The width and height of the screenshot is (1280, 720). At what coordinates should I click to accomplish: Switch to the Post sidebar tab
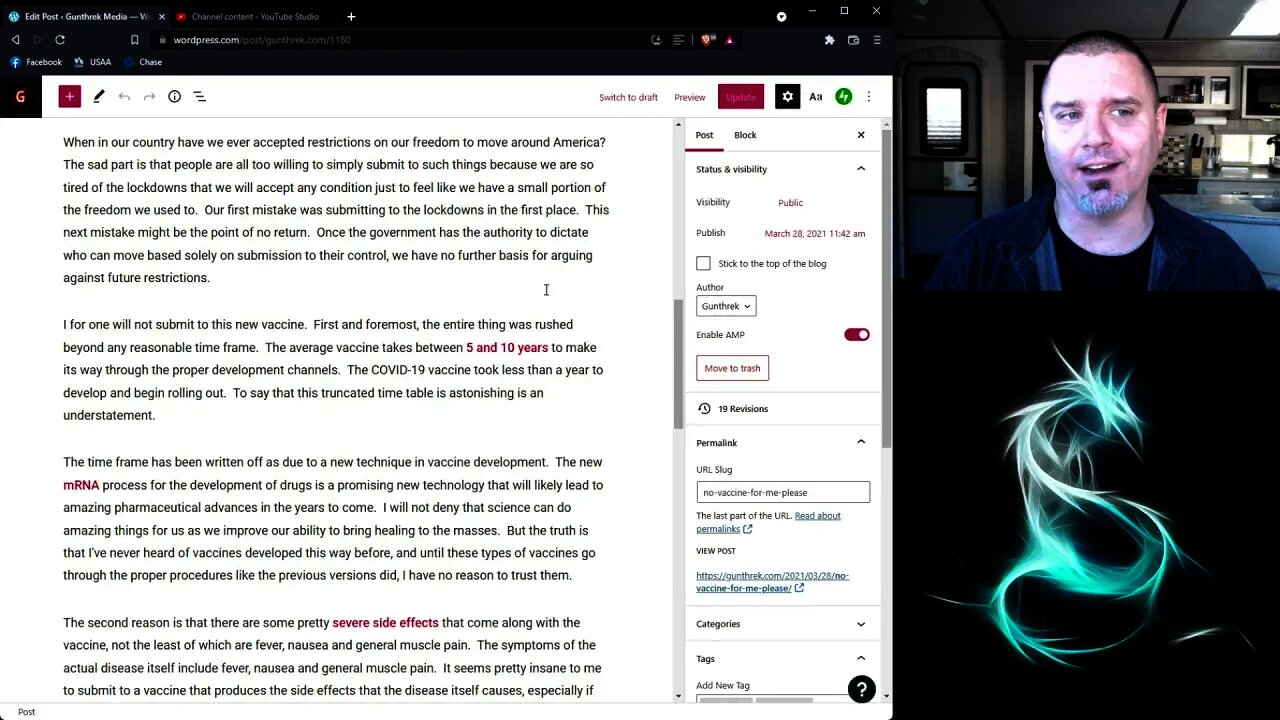click(x=705, y=135)
